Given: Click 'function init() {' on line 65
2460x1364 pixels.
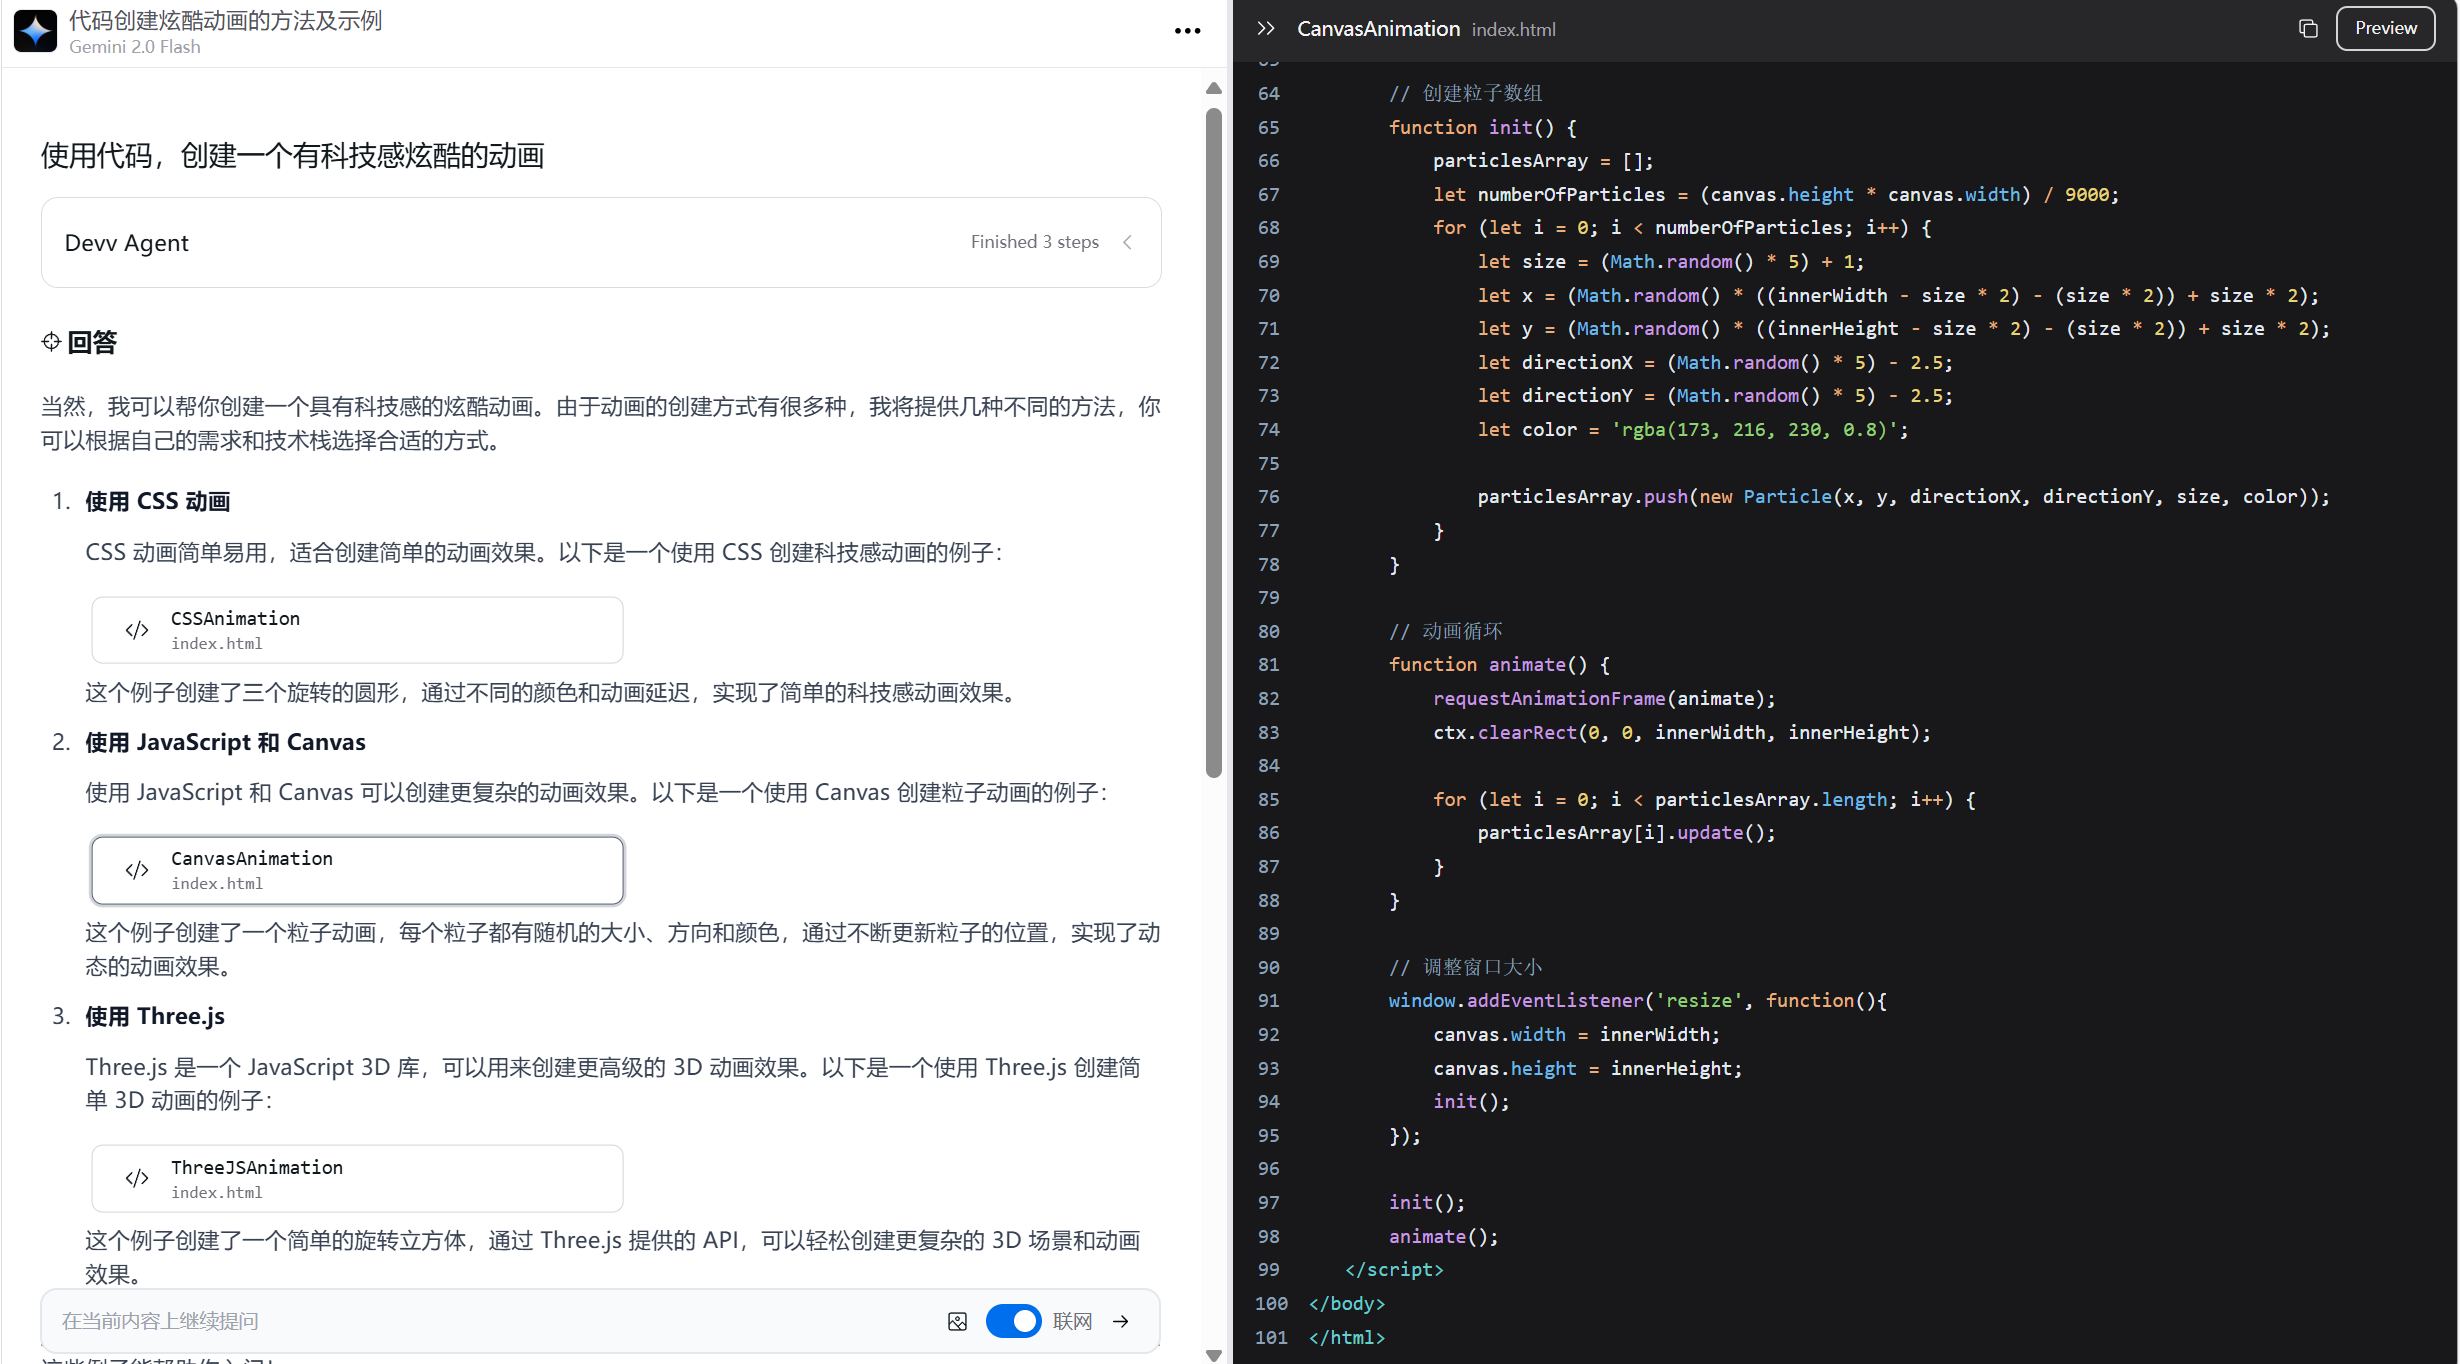Looking at the screenshot, I should click(x=1482, y=127).
